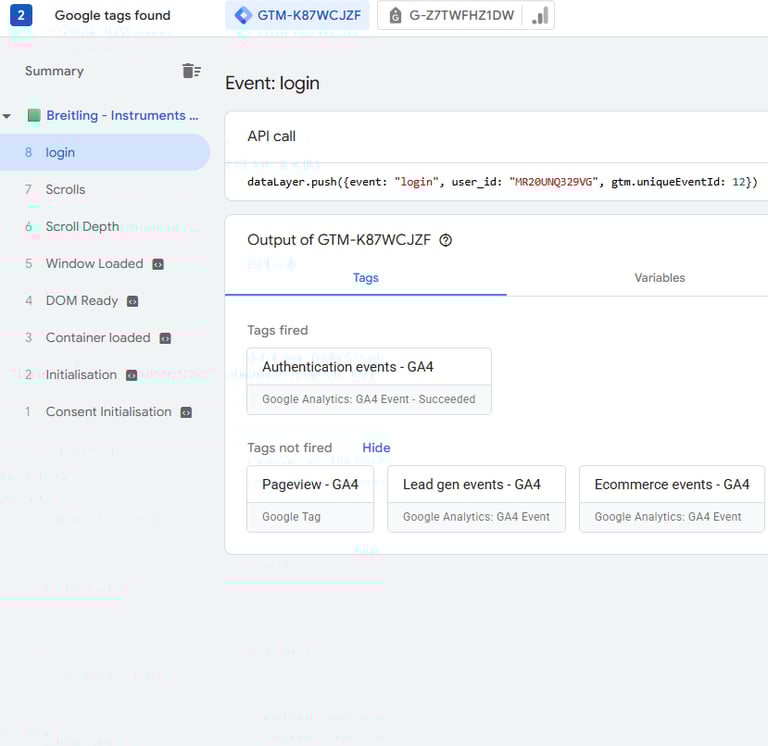Click the green page icon beside Breitling
The image size is (768, 746).
pos(34,116)
